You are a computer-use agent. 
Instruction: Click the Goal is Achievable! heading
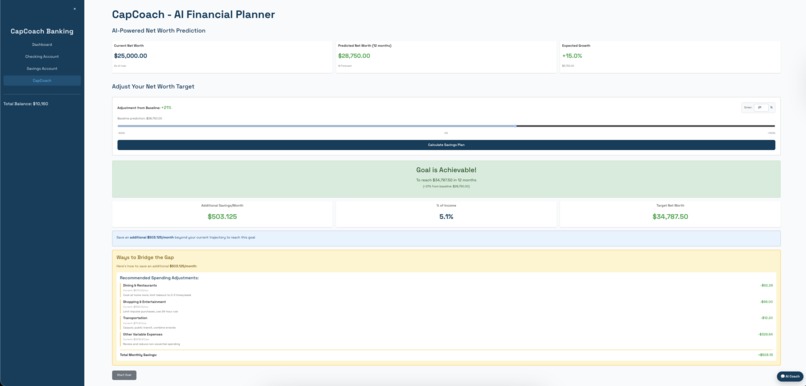[446, 170]
